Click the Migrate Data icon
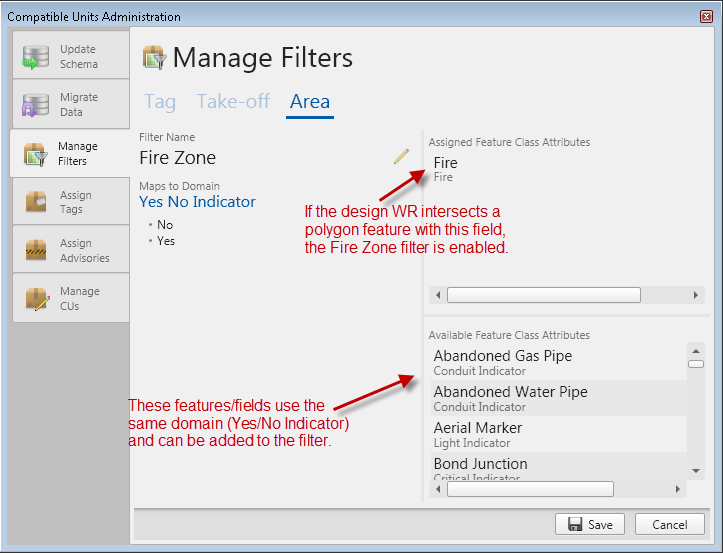 pos(36,105)
